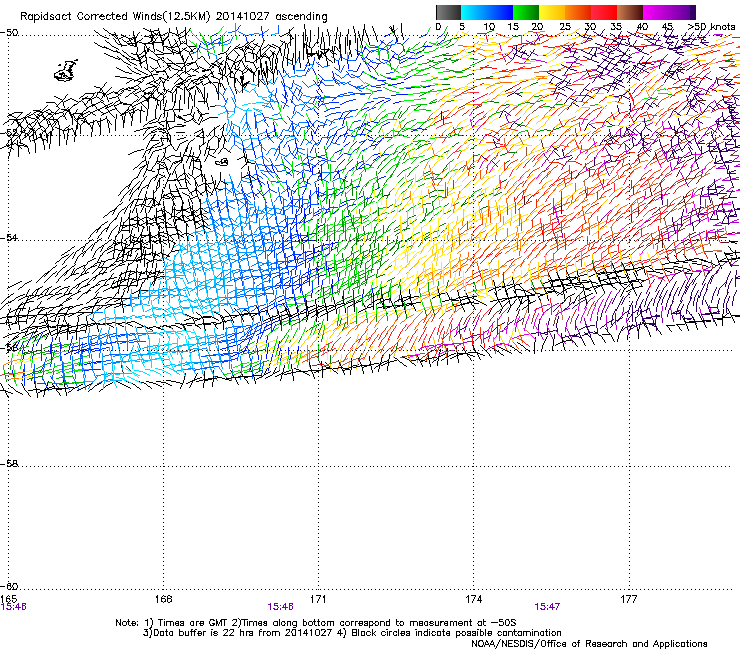Select the yellow 20–25 knots legend segment
Viewport: 740px width, 650px height.
pos(552,12)
